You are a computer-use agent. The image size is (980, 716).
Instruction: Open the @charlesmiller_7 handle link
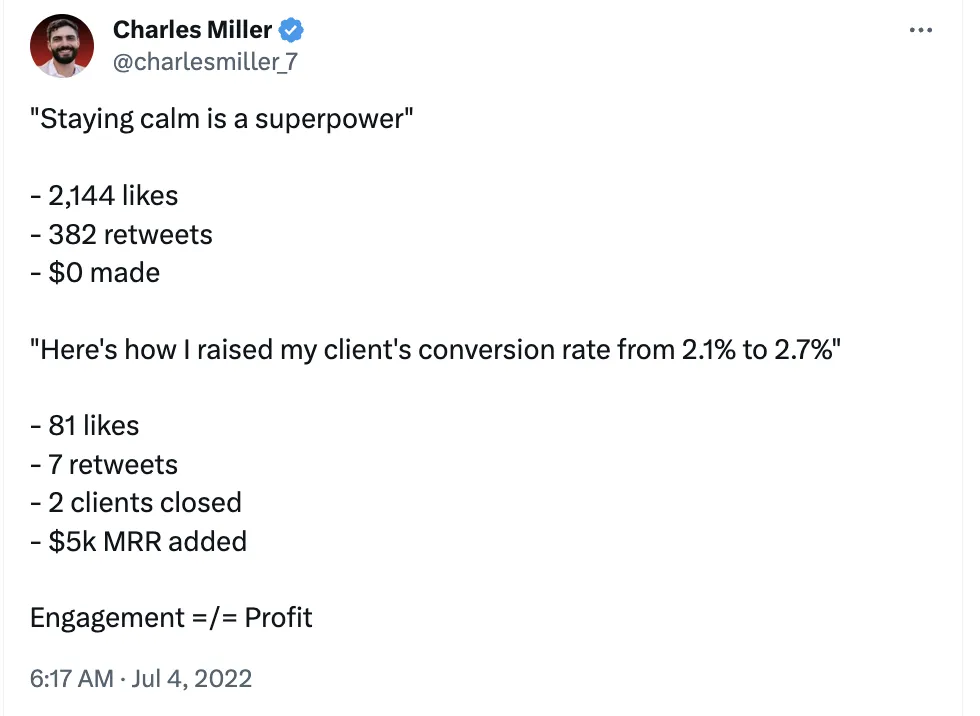coord(205,62)
